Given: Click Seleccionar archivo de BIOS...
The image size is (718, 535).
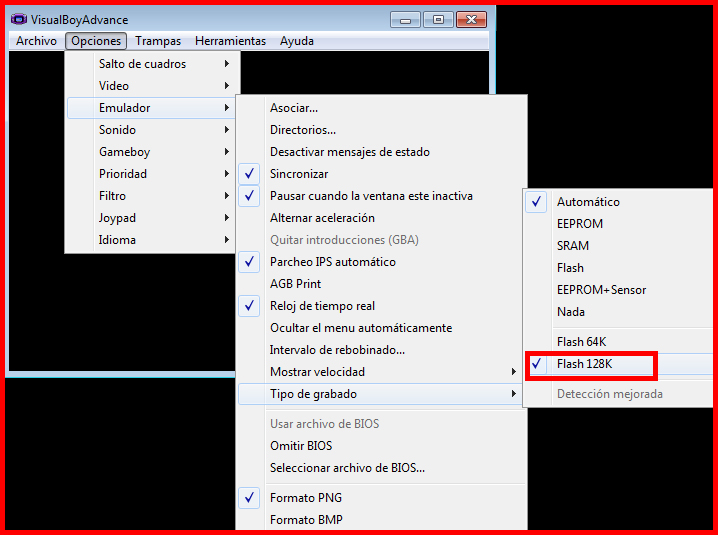Looking at the screenshot, I should click(x=381, y=468).
